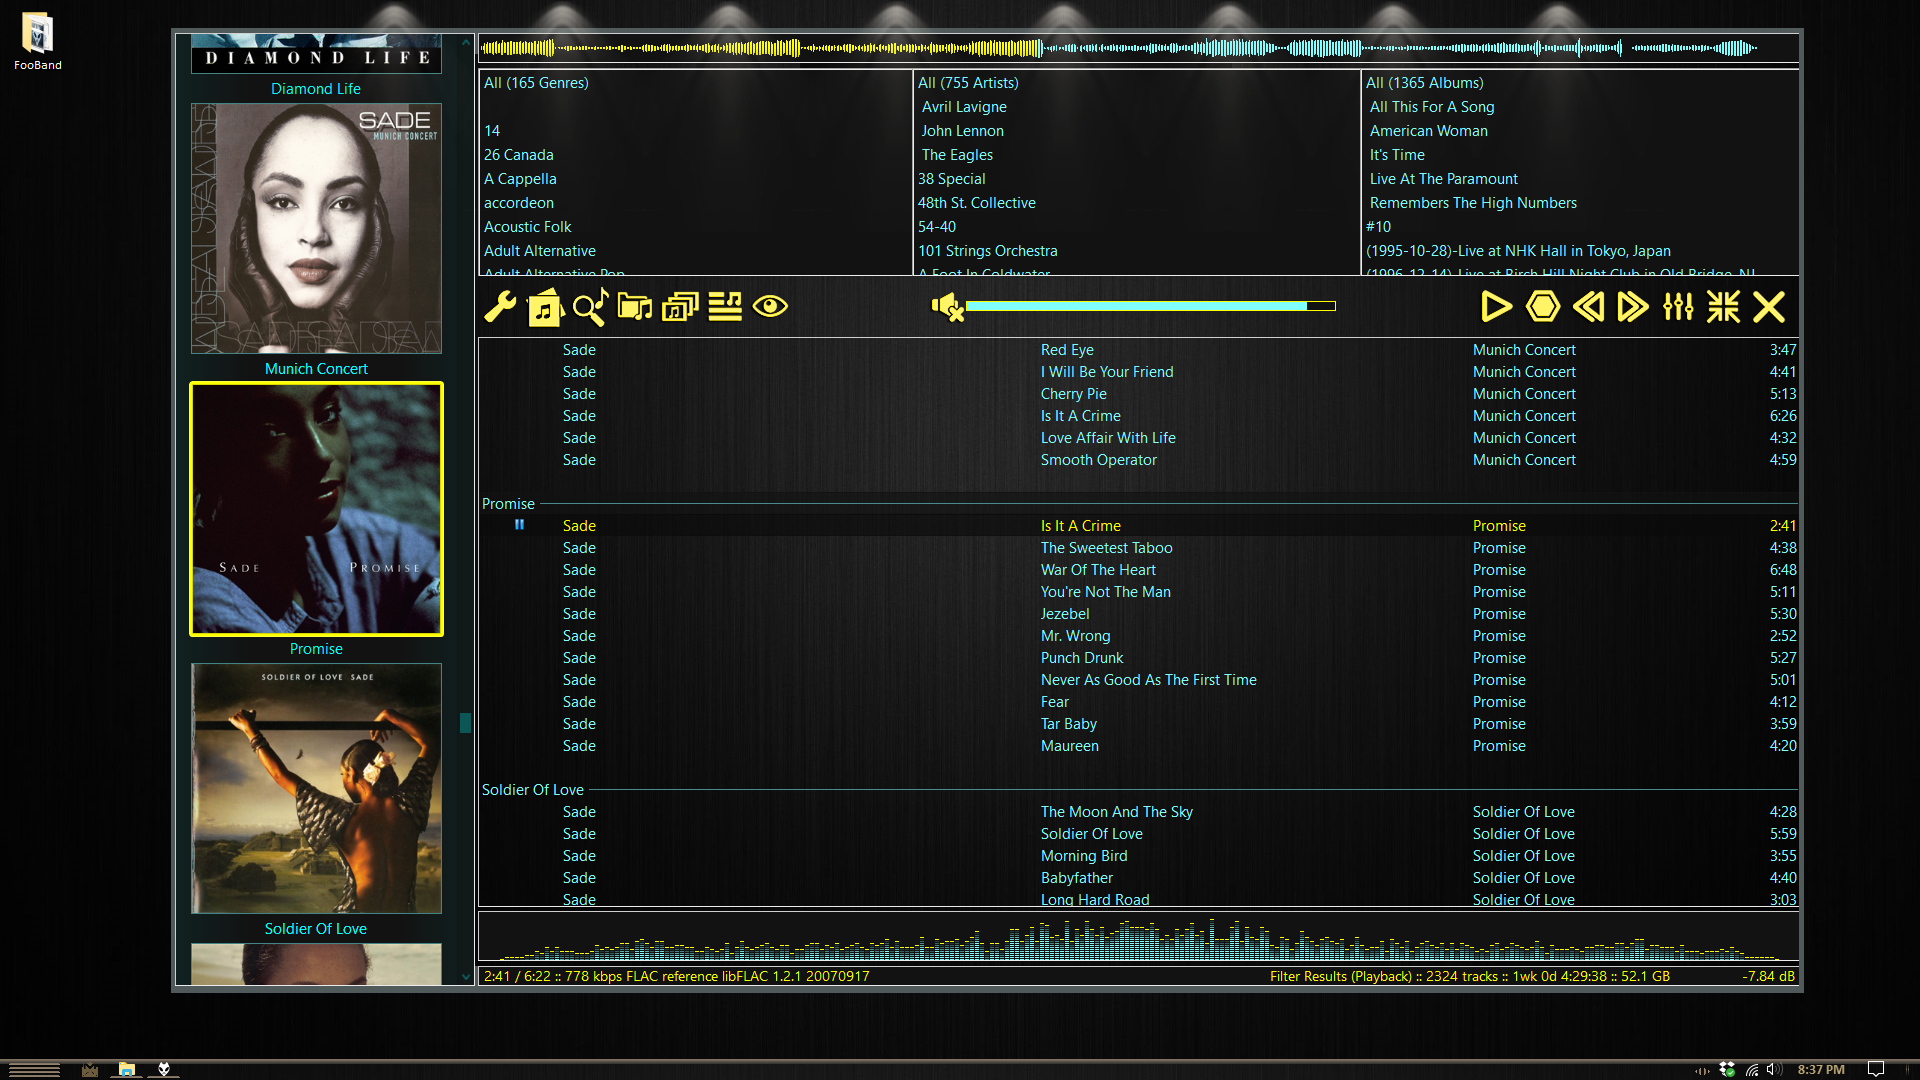Image resolution: width=1920 pixels, height=1080 pixels.
Task: Select The Sweetest Taboo track
Action: coord(1106,548)
